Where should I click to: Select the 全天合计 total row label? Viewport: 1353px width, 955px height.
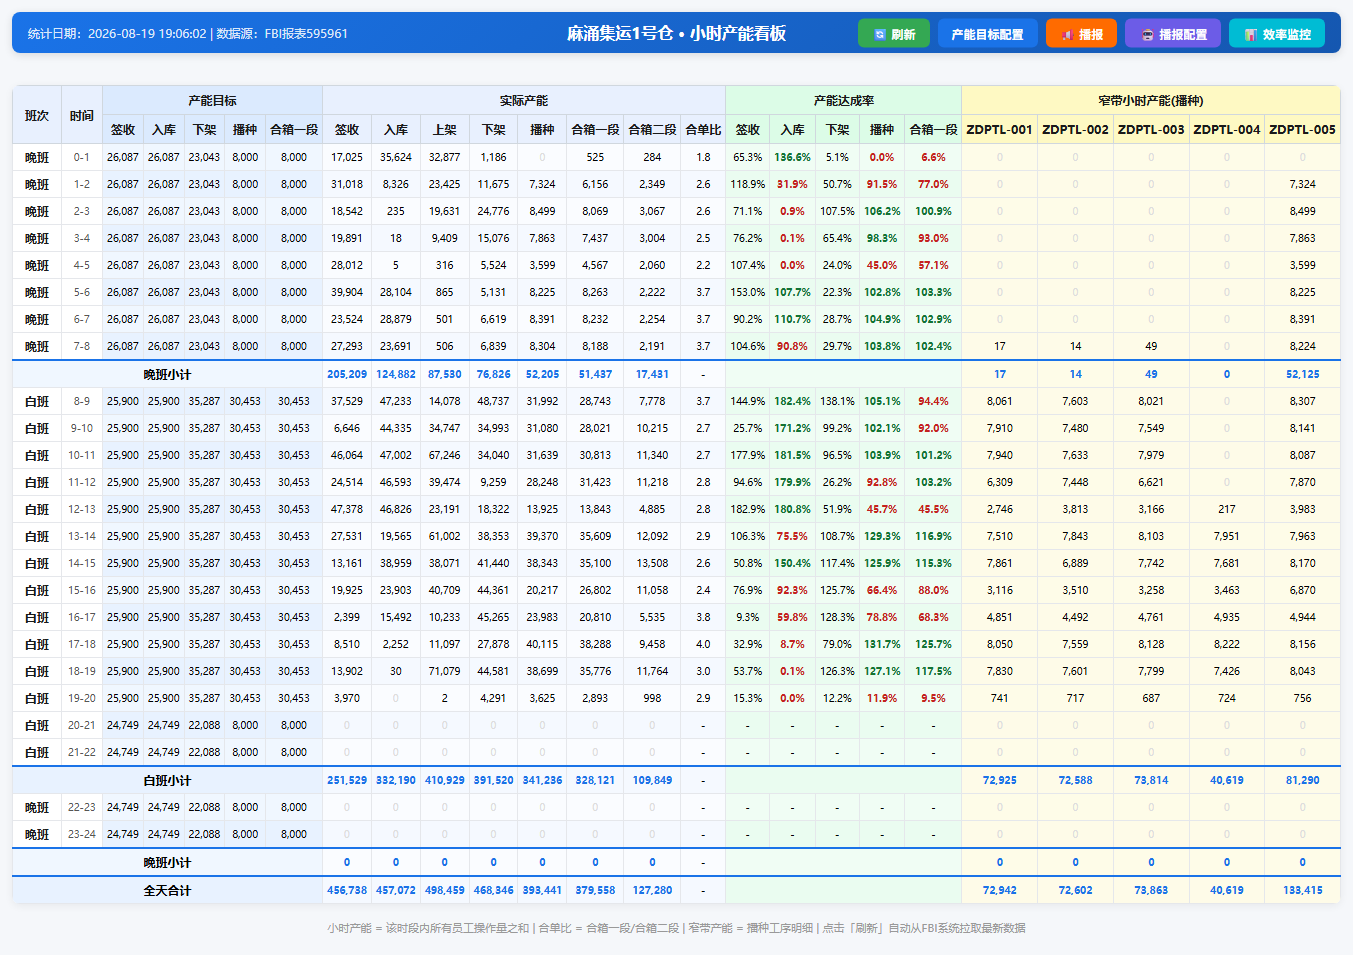(167, 890)
